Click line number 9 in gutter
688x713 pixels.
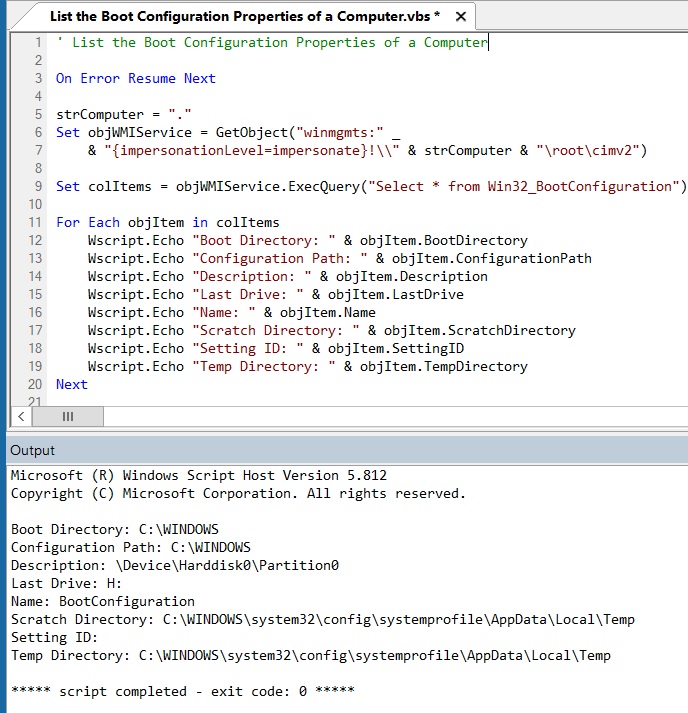click(38, 186)
